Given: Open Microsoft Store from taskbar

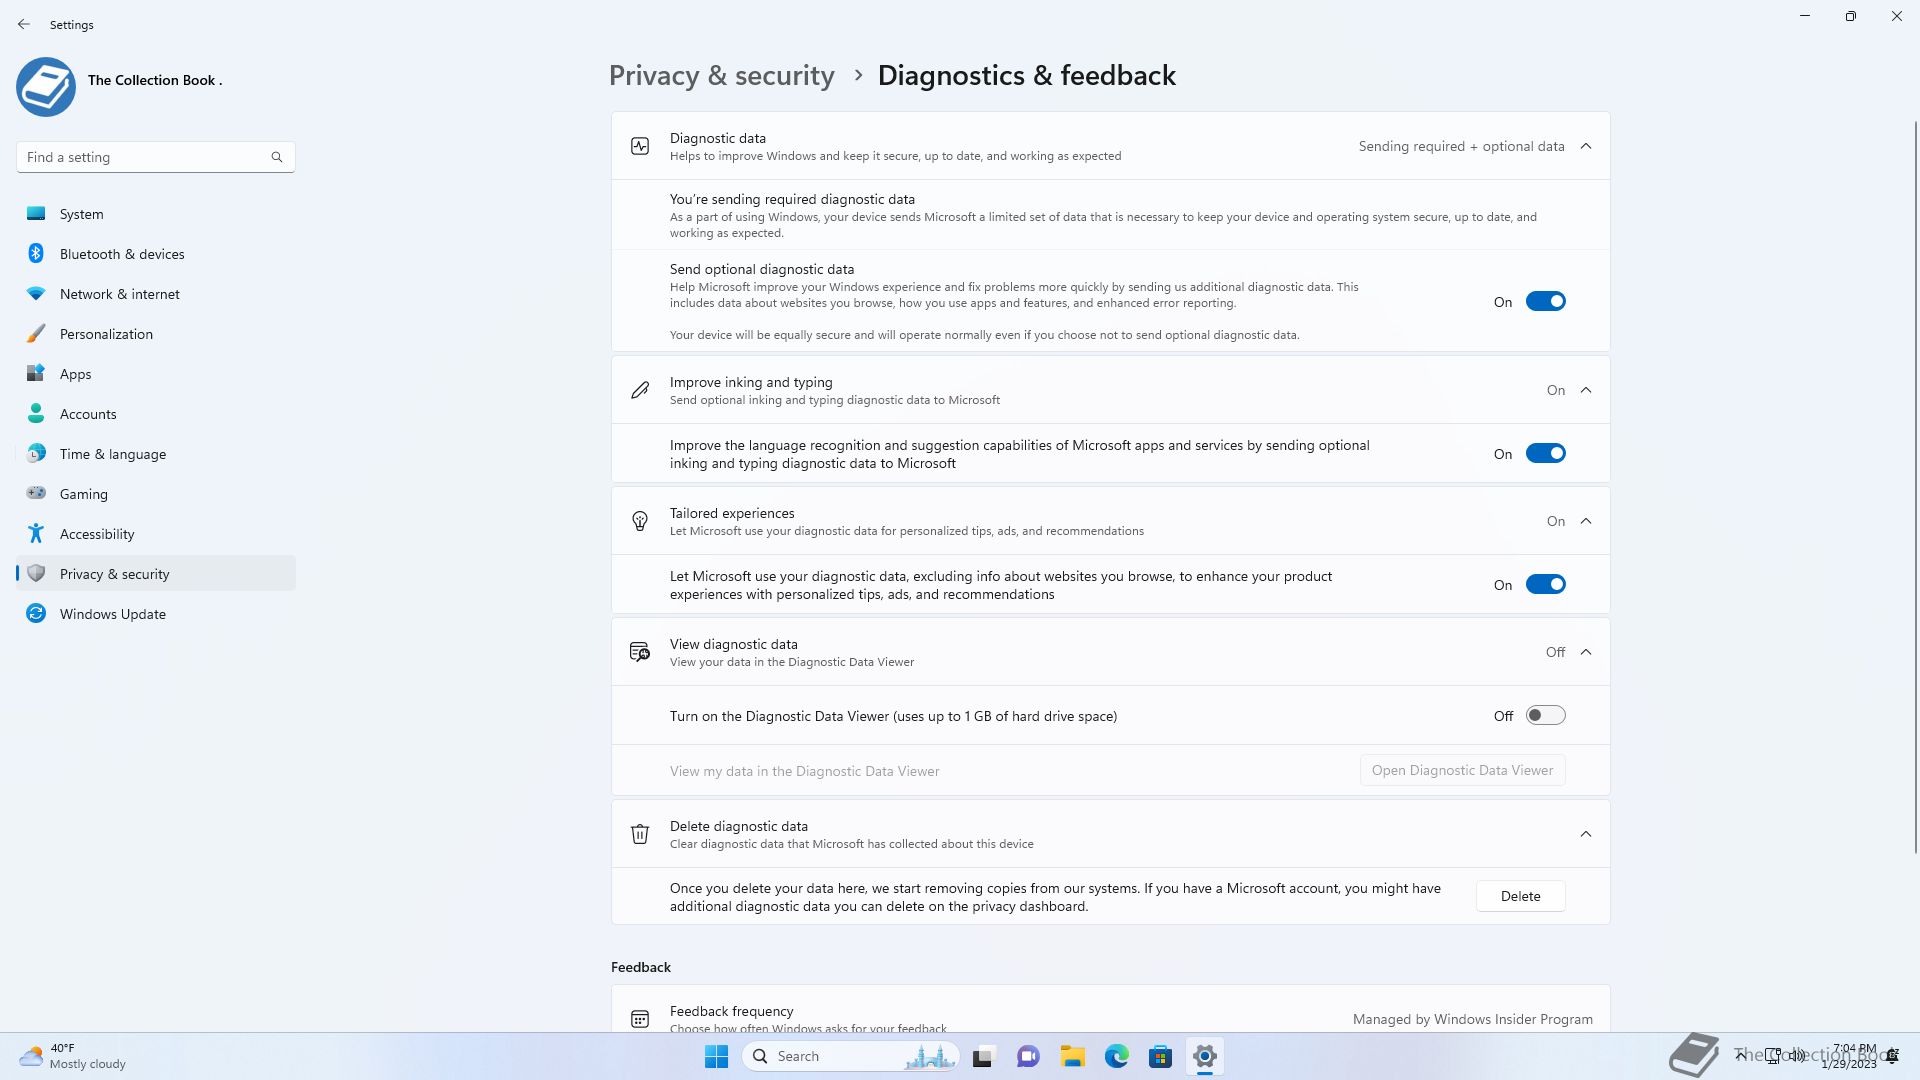Looking at the screenshot, I should (1161, 1057).
